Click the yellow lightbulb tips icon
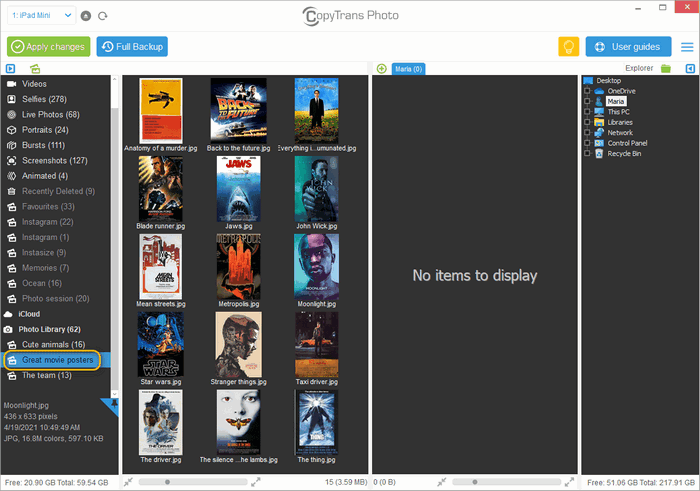 [568, 46]
